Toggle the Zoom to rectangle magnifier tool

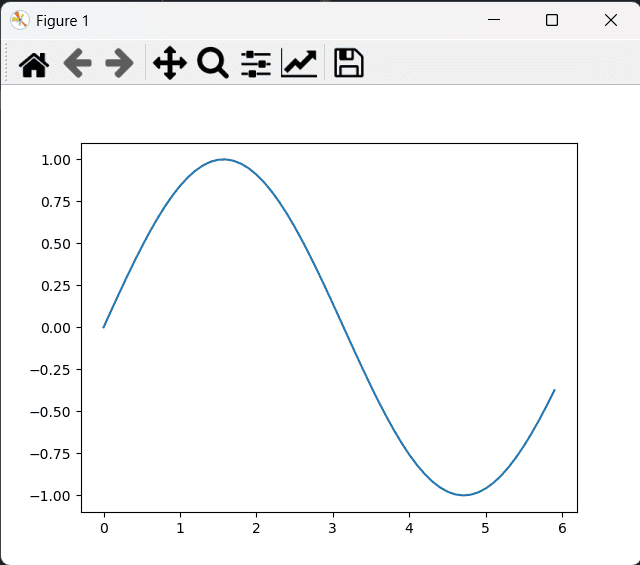(x=213, y=64)
